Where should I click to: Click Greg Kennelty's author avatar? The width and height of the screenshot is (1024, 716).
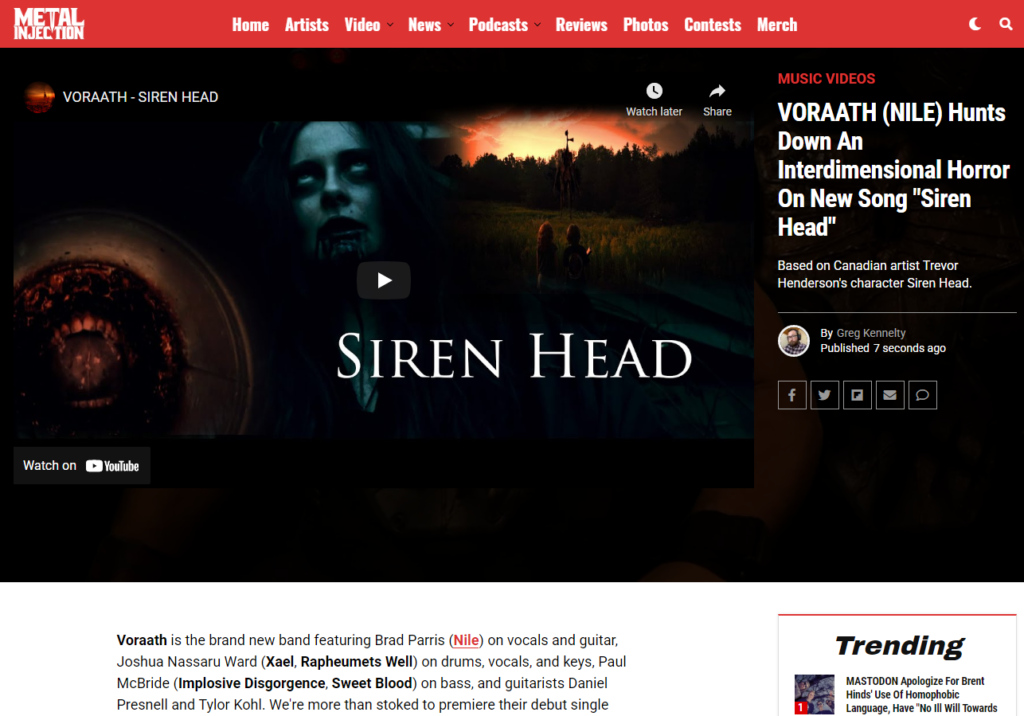(x=793, y=340)
